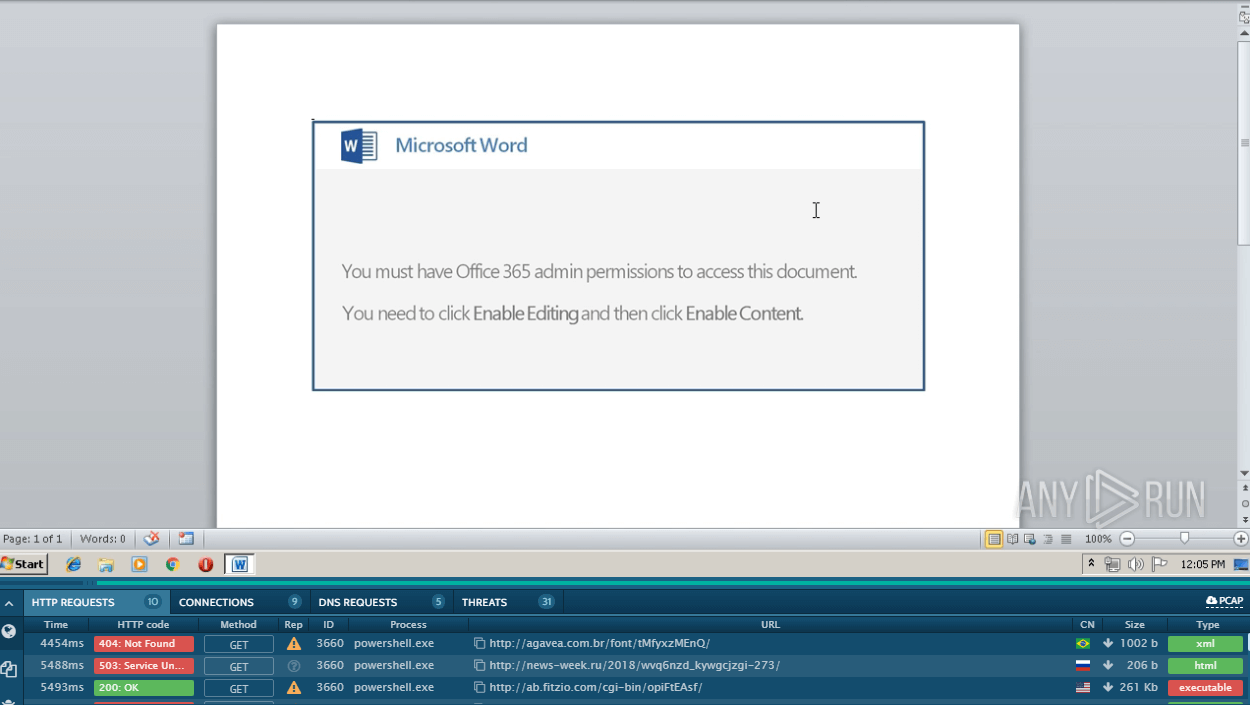Image resolution: width=1250 pixels, height=705 pixels.
Task: Click the zoom in plus button
Action: coord(1241,539)
